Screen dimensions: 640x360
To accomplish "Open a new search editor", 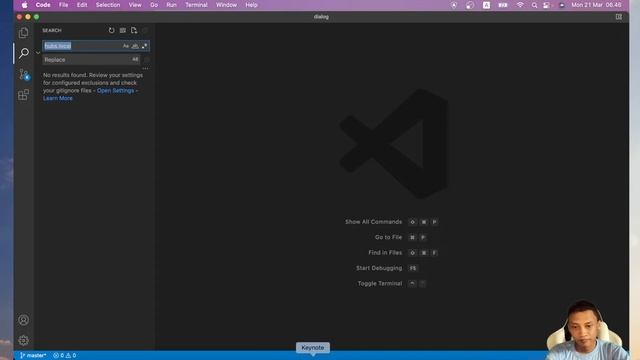I will [134, 31].
